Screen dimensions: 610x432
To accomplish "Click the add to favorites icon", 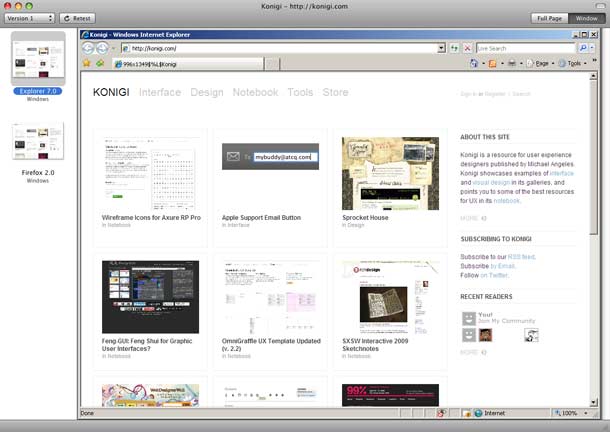I will (100, 63).
